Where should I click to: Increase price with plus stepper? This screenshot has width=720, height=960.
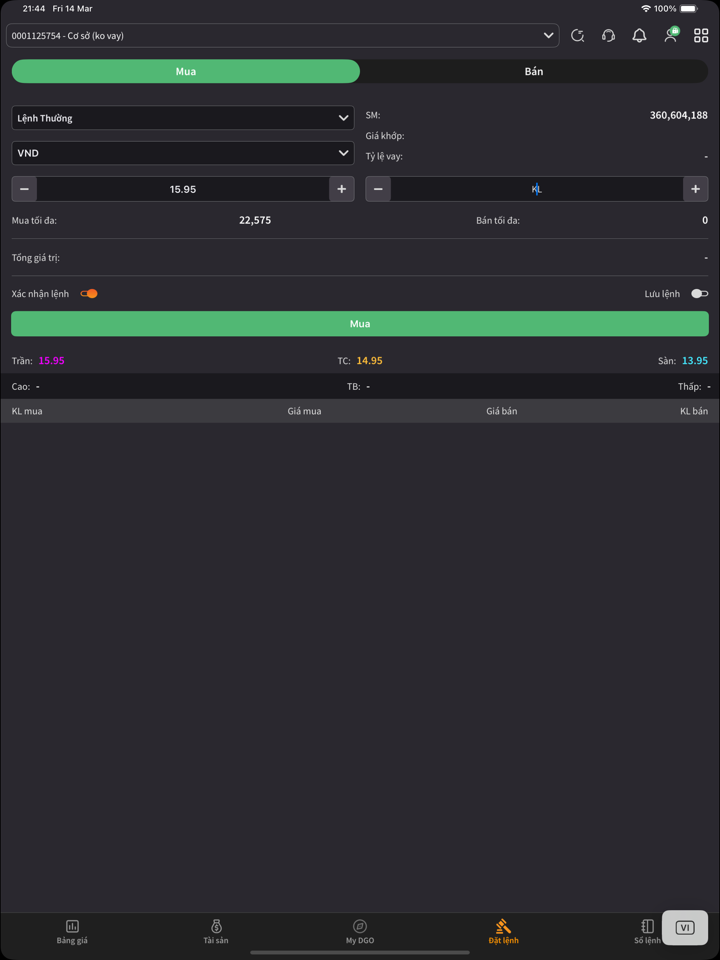pos(342,189)
